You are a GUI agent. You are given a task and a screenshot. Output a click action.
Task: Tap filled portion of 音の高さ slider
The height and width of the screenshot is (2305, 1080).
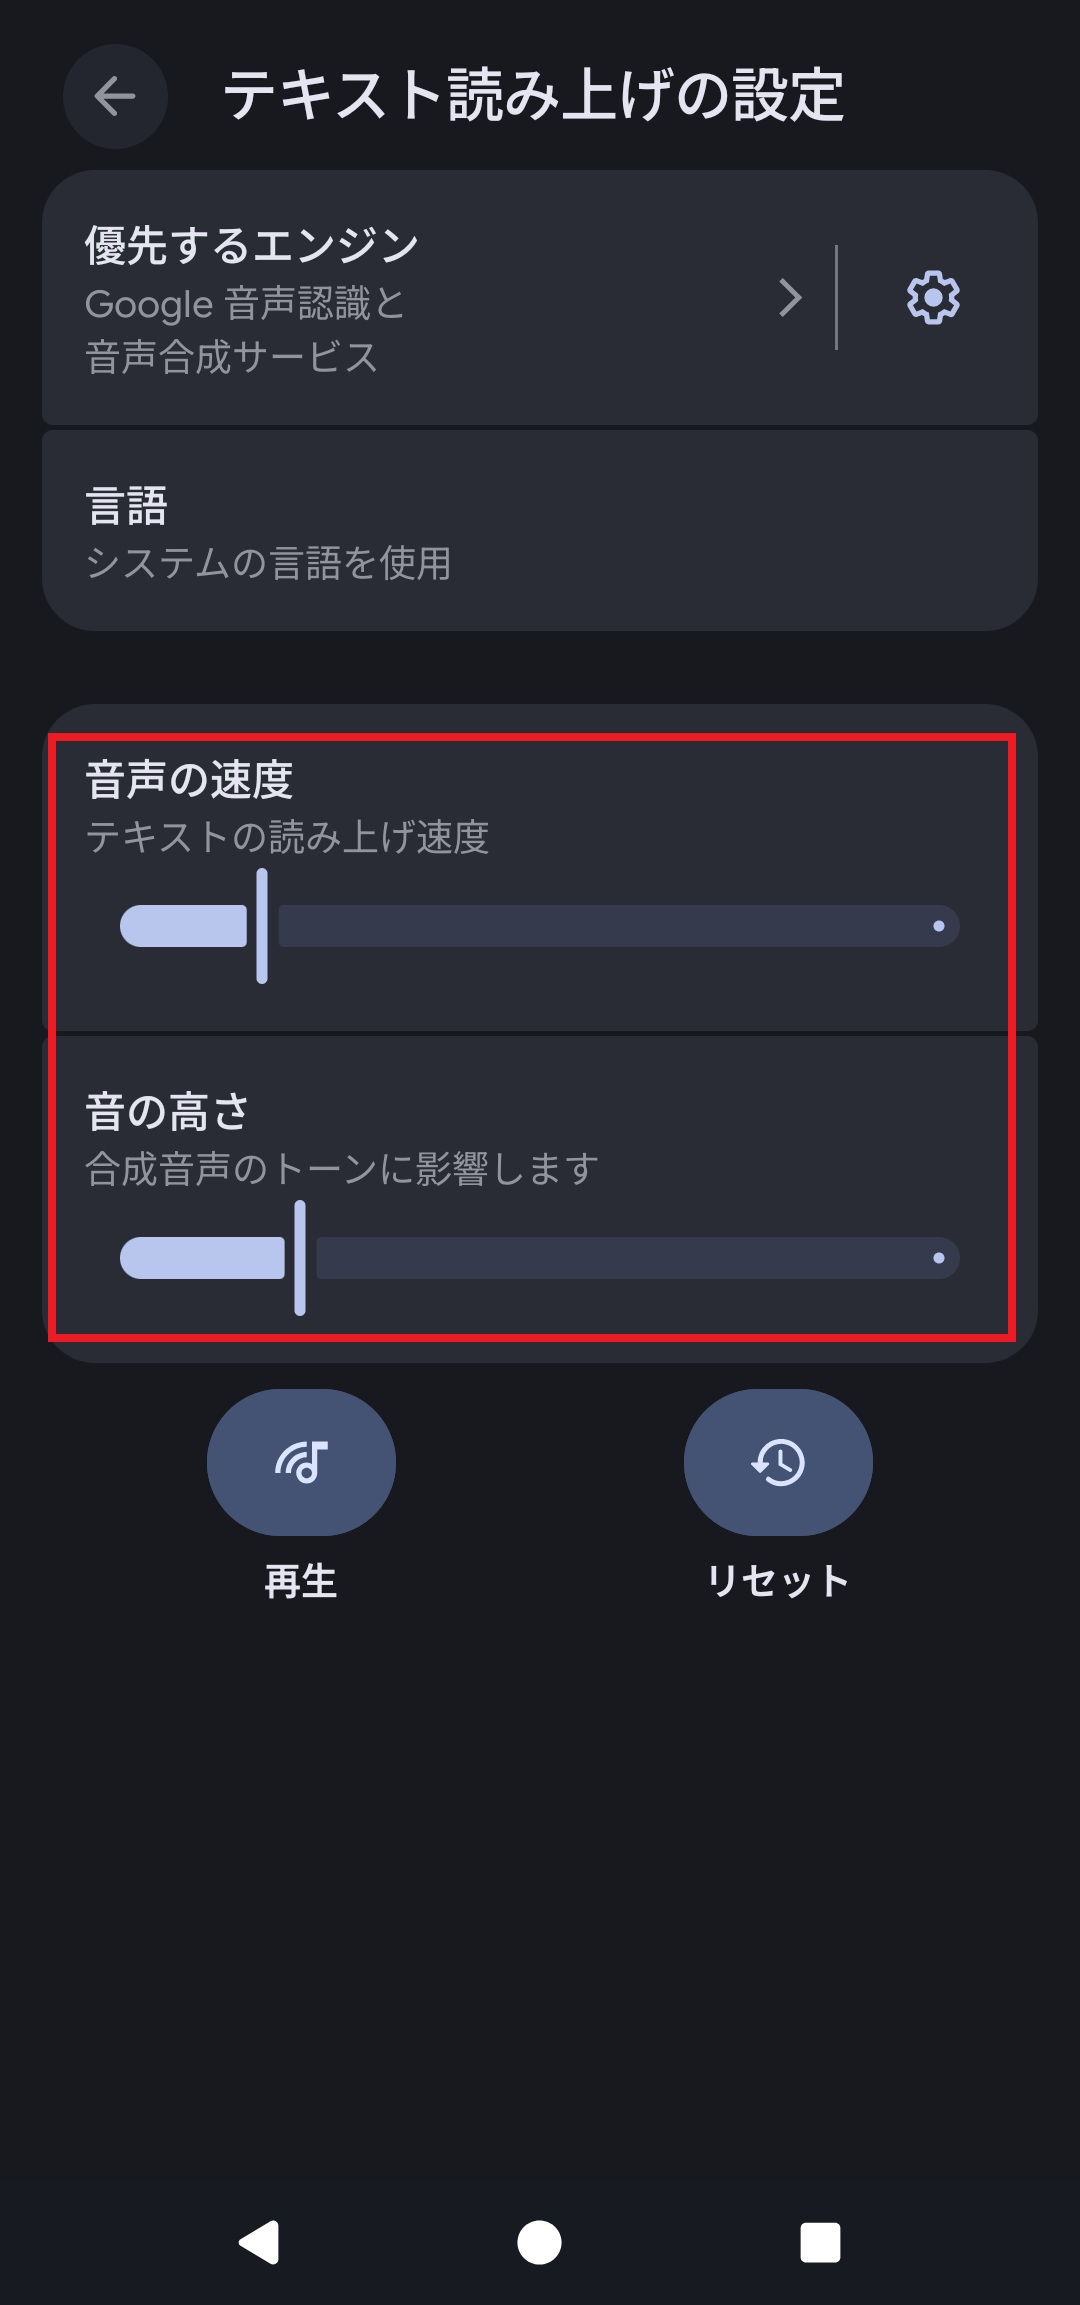click(202, 1258)
